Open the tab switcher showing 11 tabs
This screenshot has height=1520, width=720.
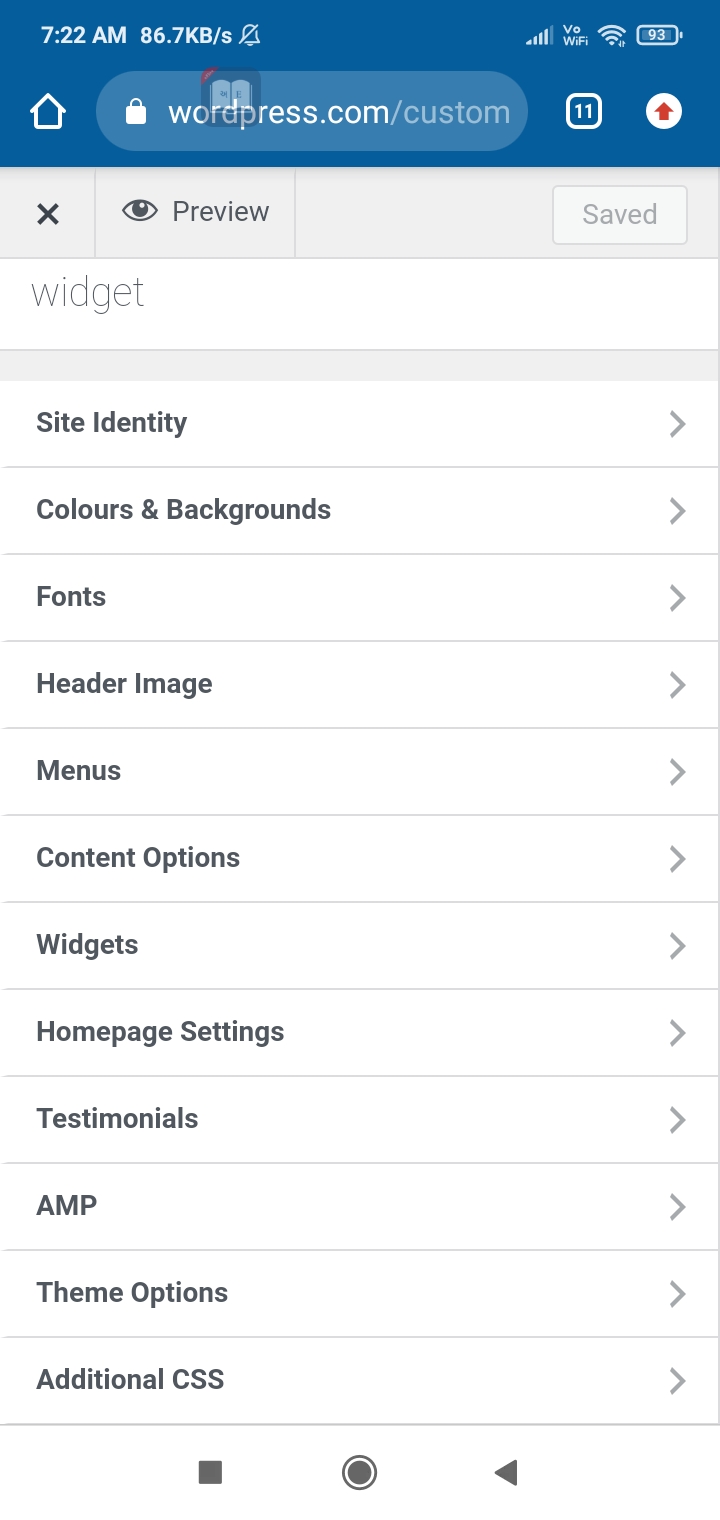pyautogui.click(x=584, y=112)
